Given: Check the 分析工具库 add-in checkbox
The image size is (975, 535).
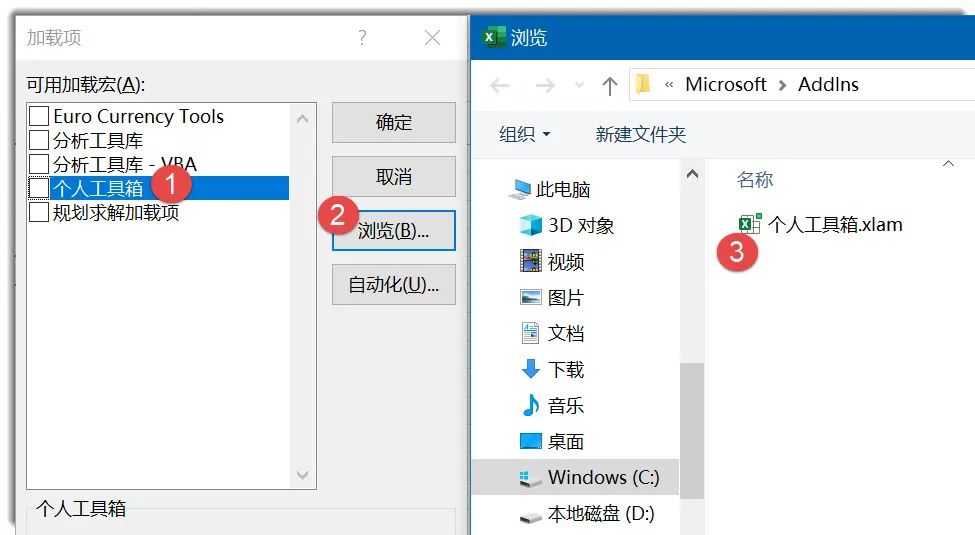Looking at the screenshot, I should (x=39, y=140).
